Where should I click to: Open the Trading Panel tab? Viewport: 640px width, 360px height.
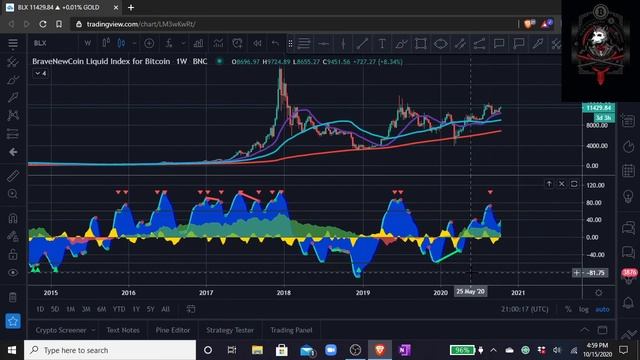(291, 330)
